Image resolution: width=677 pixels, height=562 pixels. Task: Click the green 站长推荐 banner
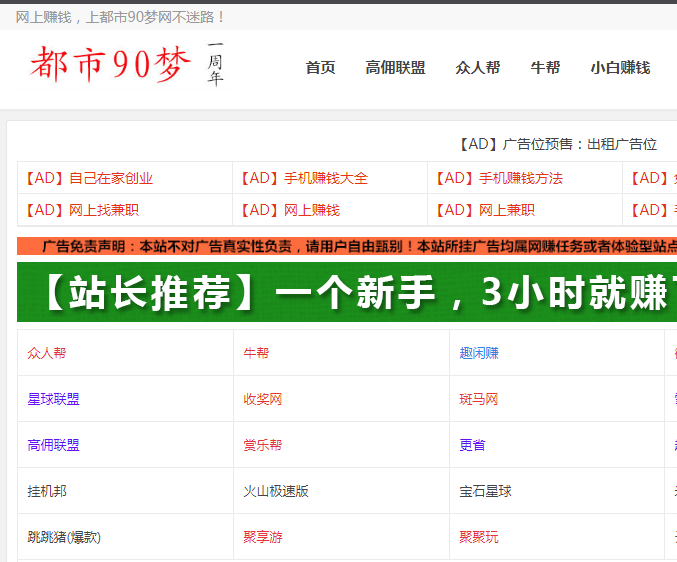coord(347,292)
